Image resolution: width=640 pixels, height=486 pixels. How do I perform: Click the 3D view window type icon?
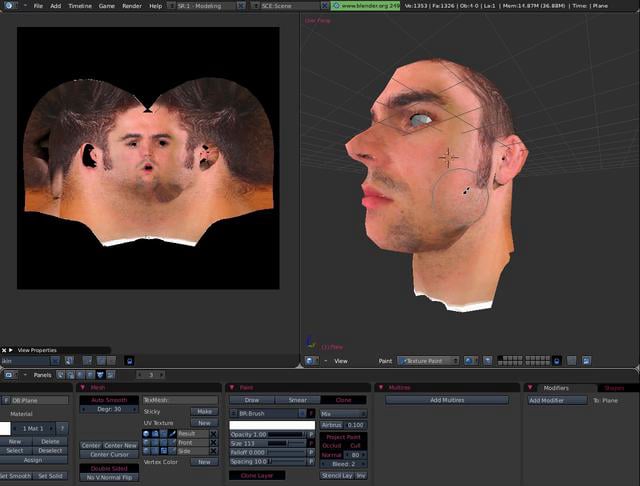(x=310, y=361)
